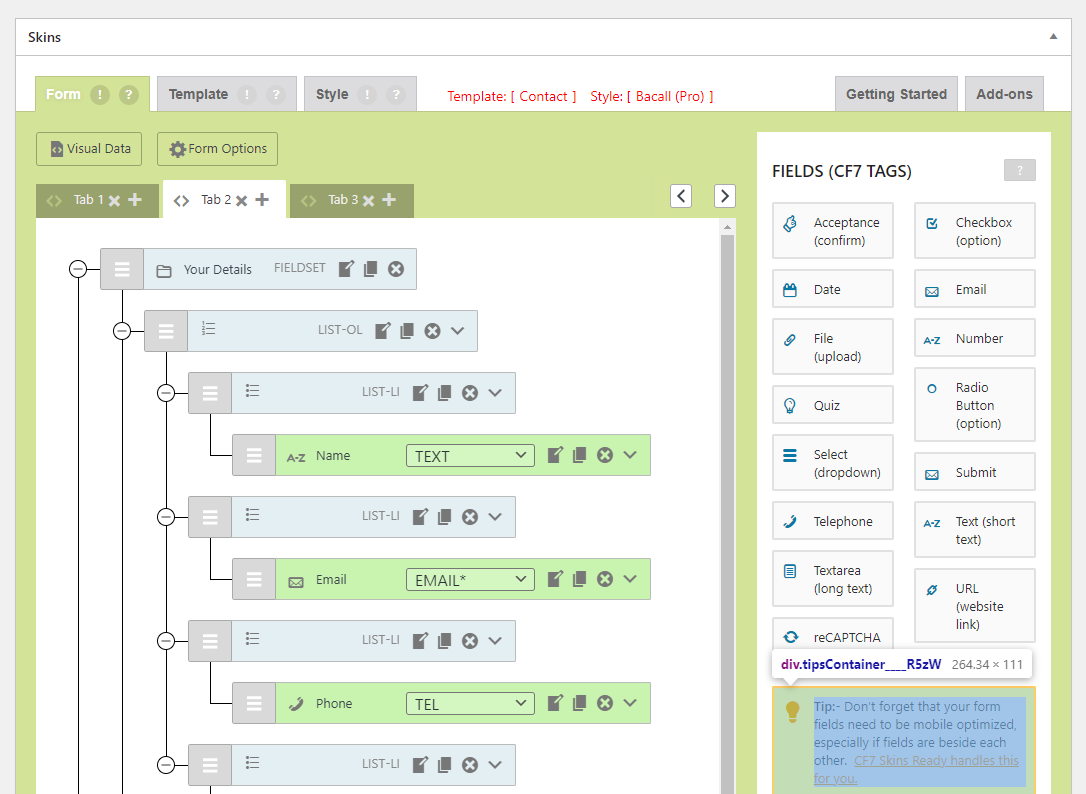Click the Form Options button
This screenshot has height=794, width=1086.
pyautogui.click(x=217, y=149)
